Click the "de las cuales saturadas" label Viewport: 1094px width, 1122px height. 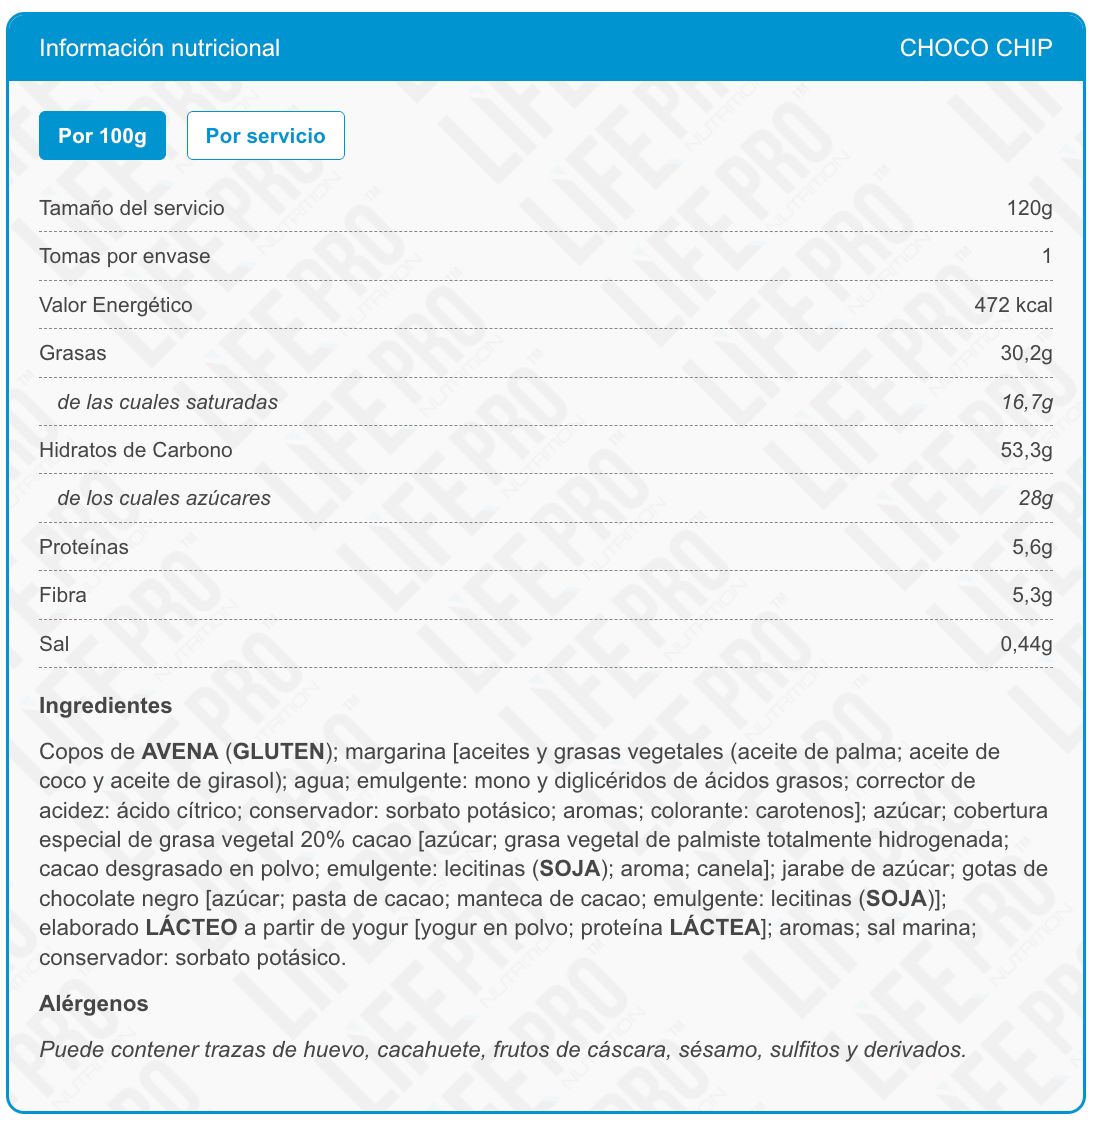click(x=167, y=402)
